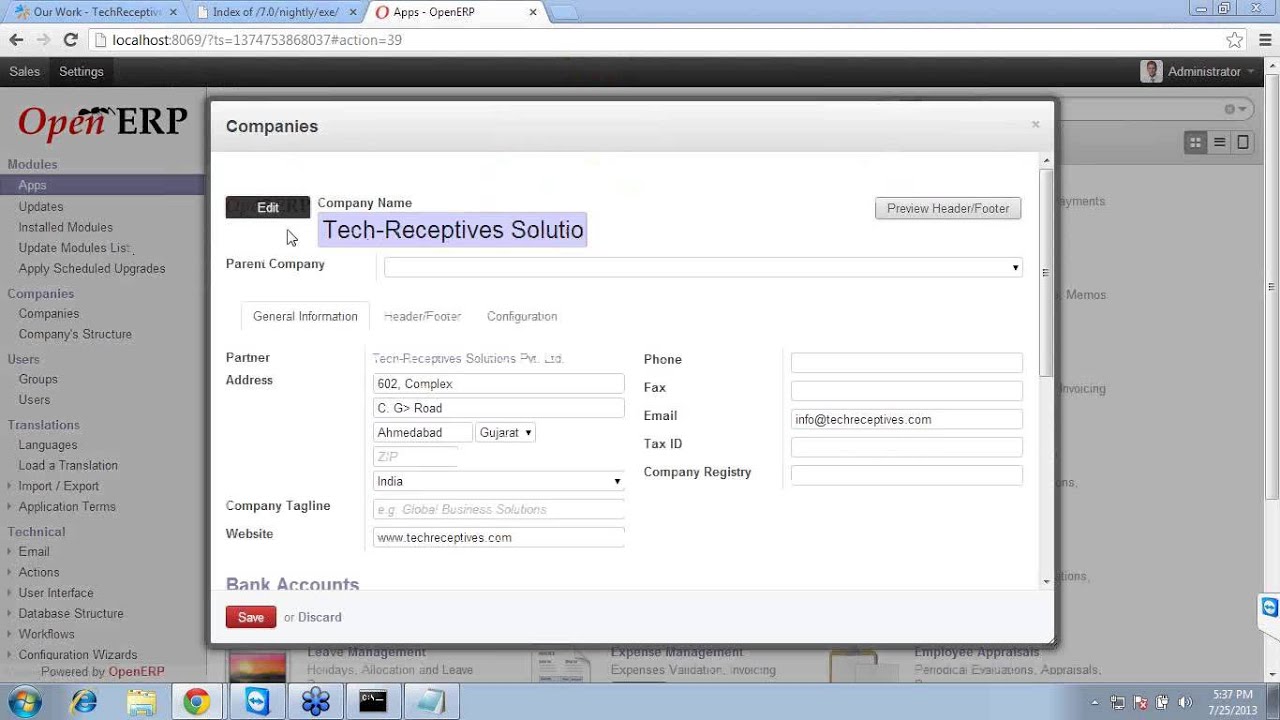Click the Company Name field
1280x720 pixels.
click(453, 230)
